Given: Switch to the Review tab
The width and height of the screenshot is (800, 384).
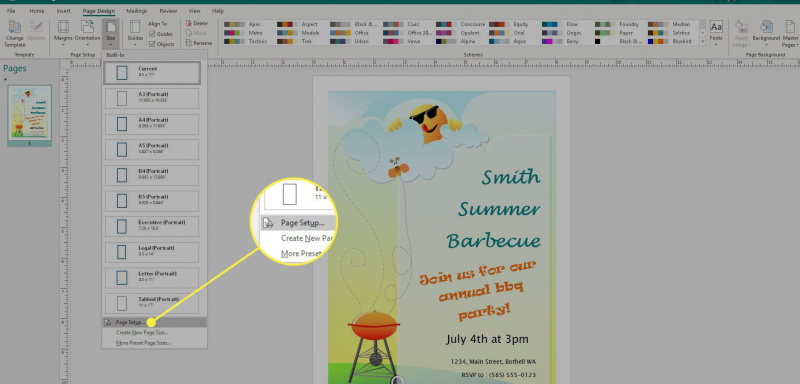Looking at the screenshot, I should [x=168, y=11].
